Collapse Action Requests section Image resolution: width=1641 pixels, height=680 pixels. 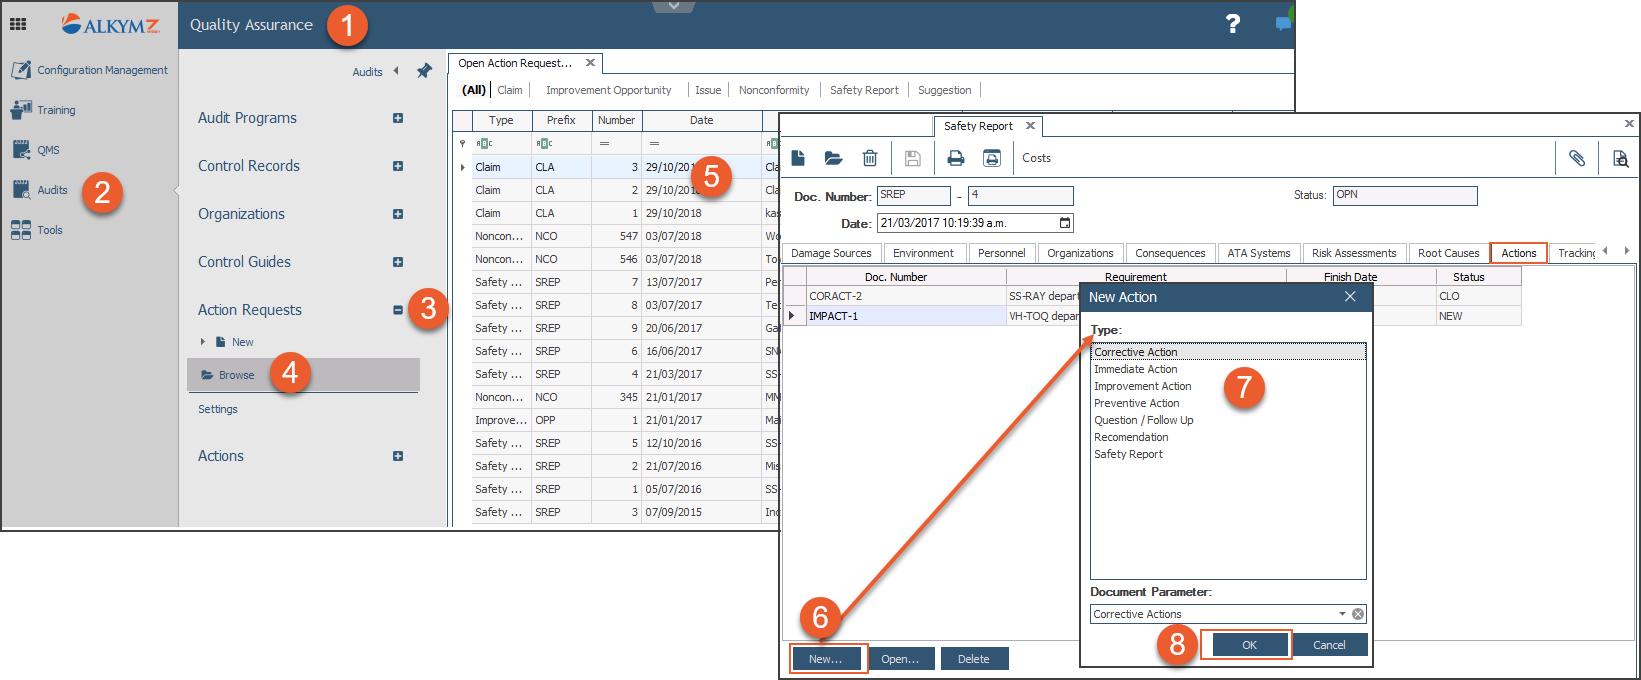click(x=398, y=310)
